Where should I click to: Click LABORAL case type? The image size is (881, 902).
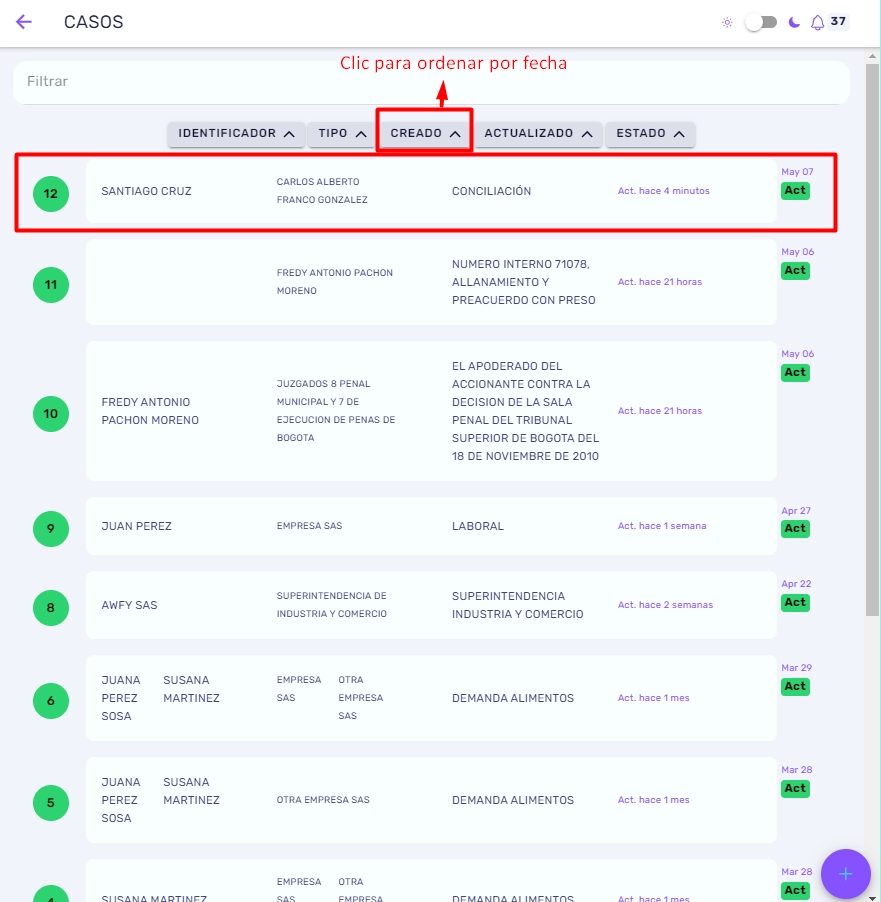tap(478, 526)
